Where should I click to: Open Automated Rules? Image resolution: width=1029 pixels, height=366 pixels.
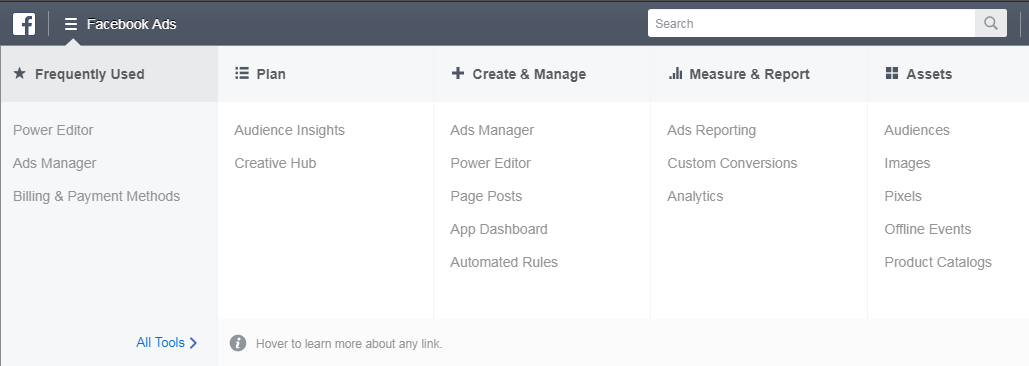(x=504, y=262)
